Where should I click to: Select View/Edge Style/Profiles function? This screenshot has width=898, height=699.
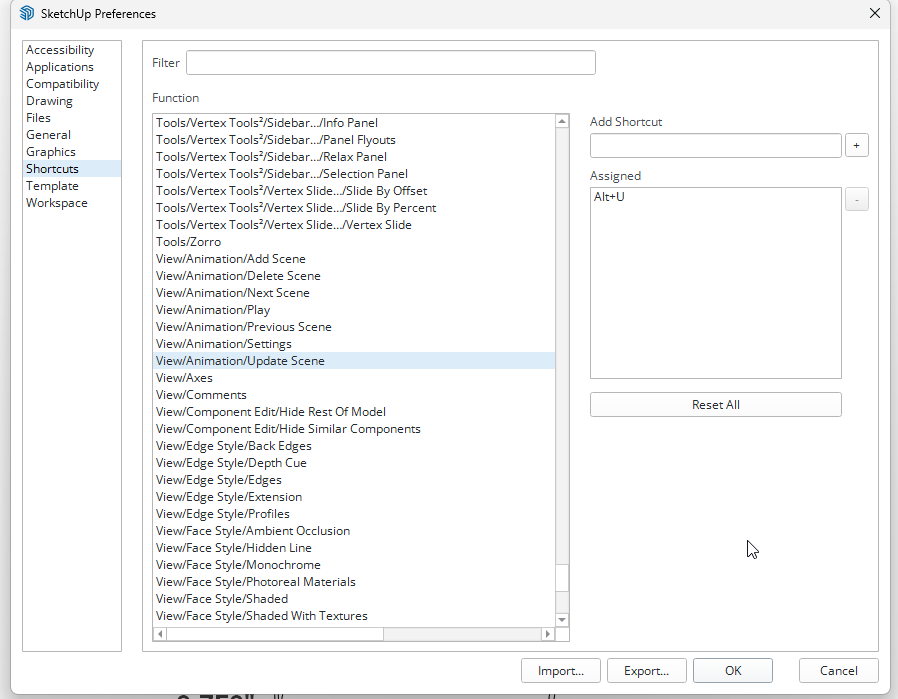tap(355, 514)
